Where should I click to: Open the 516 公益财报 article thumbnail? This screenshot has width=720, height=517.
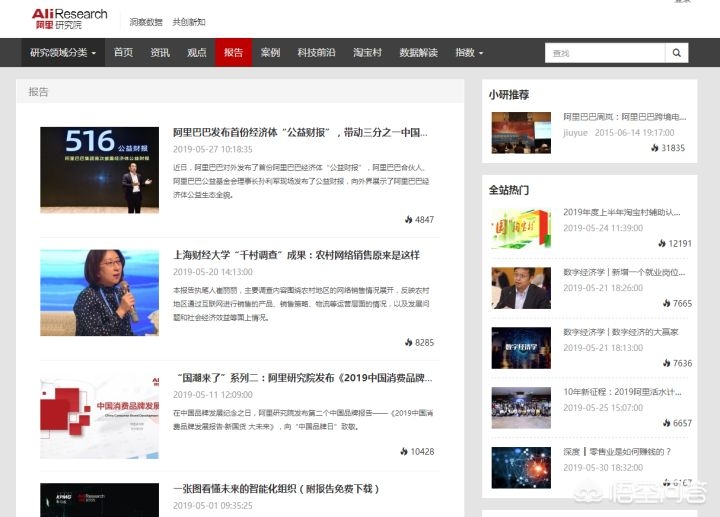tap(100, 170)
